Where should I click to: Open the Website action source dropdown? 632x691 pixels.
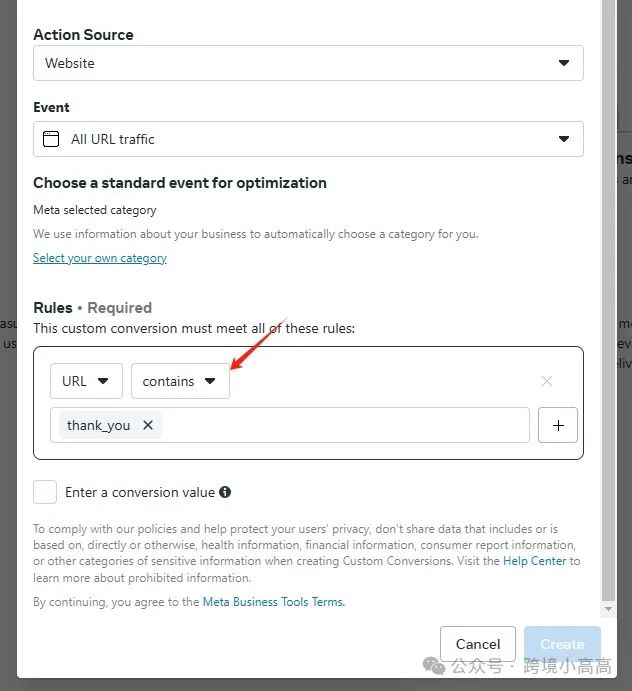tap(309, 63)
